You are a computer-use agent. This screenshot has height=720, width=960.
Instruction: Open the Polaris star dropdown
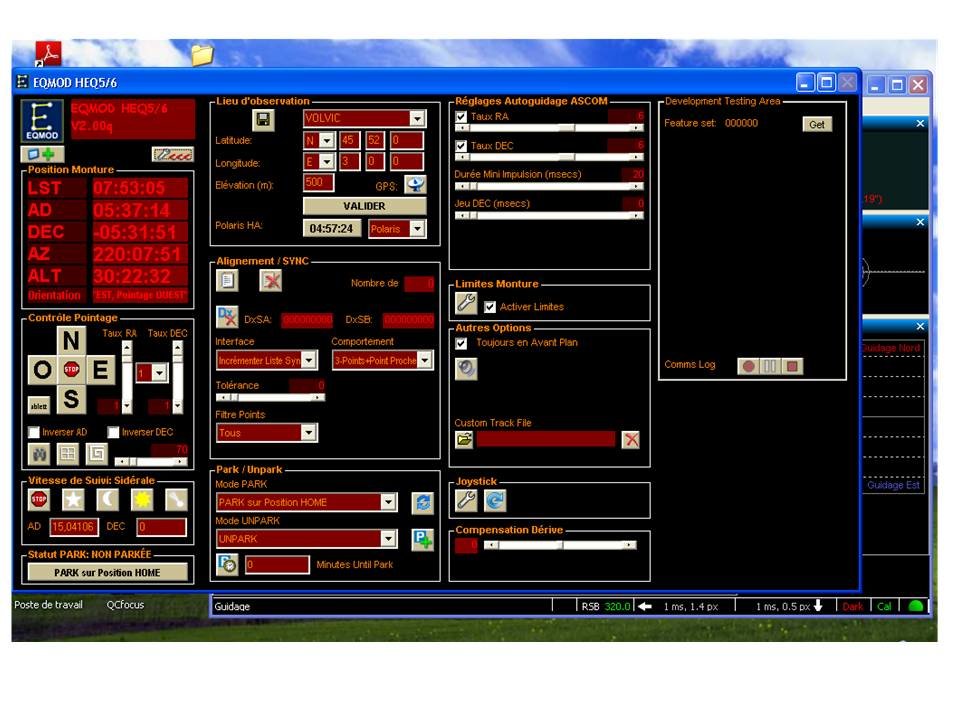tap(417, 229)
